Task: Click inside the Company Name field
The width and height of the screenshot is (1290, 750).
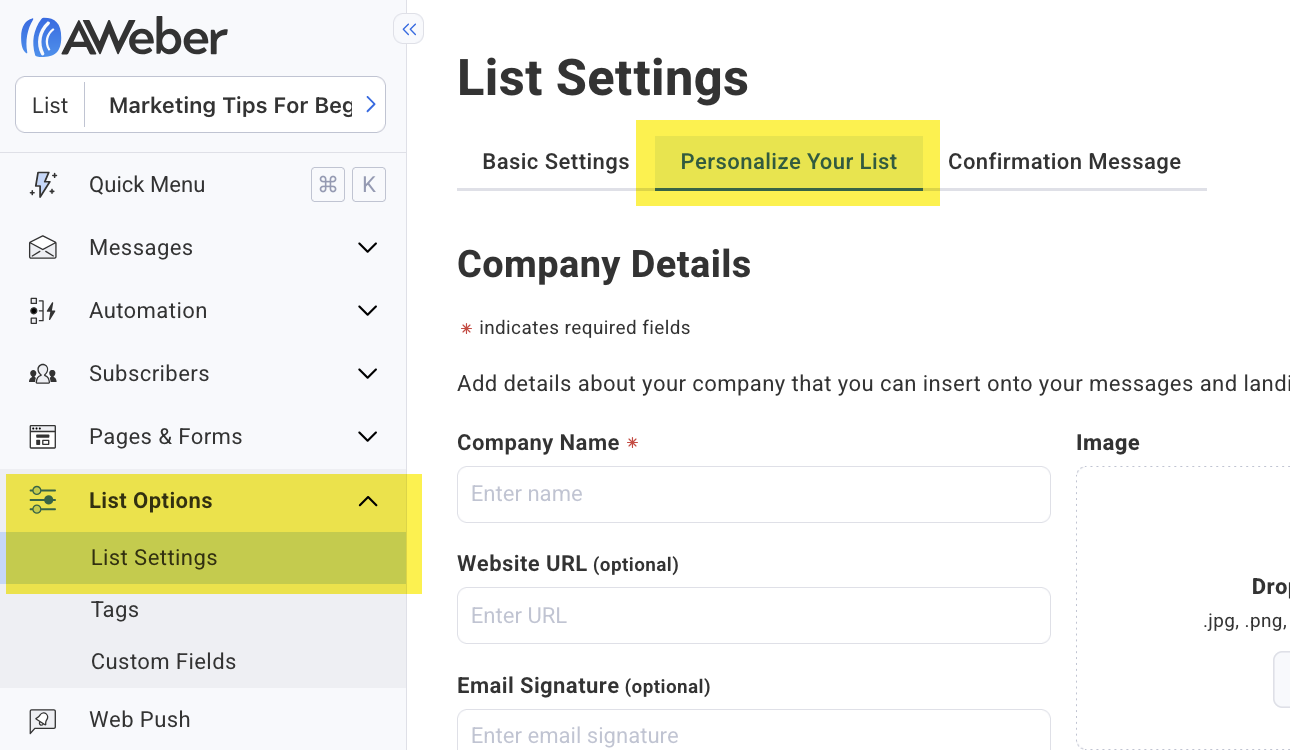Action: point(753,494)
